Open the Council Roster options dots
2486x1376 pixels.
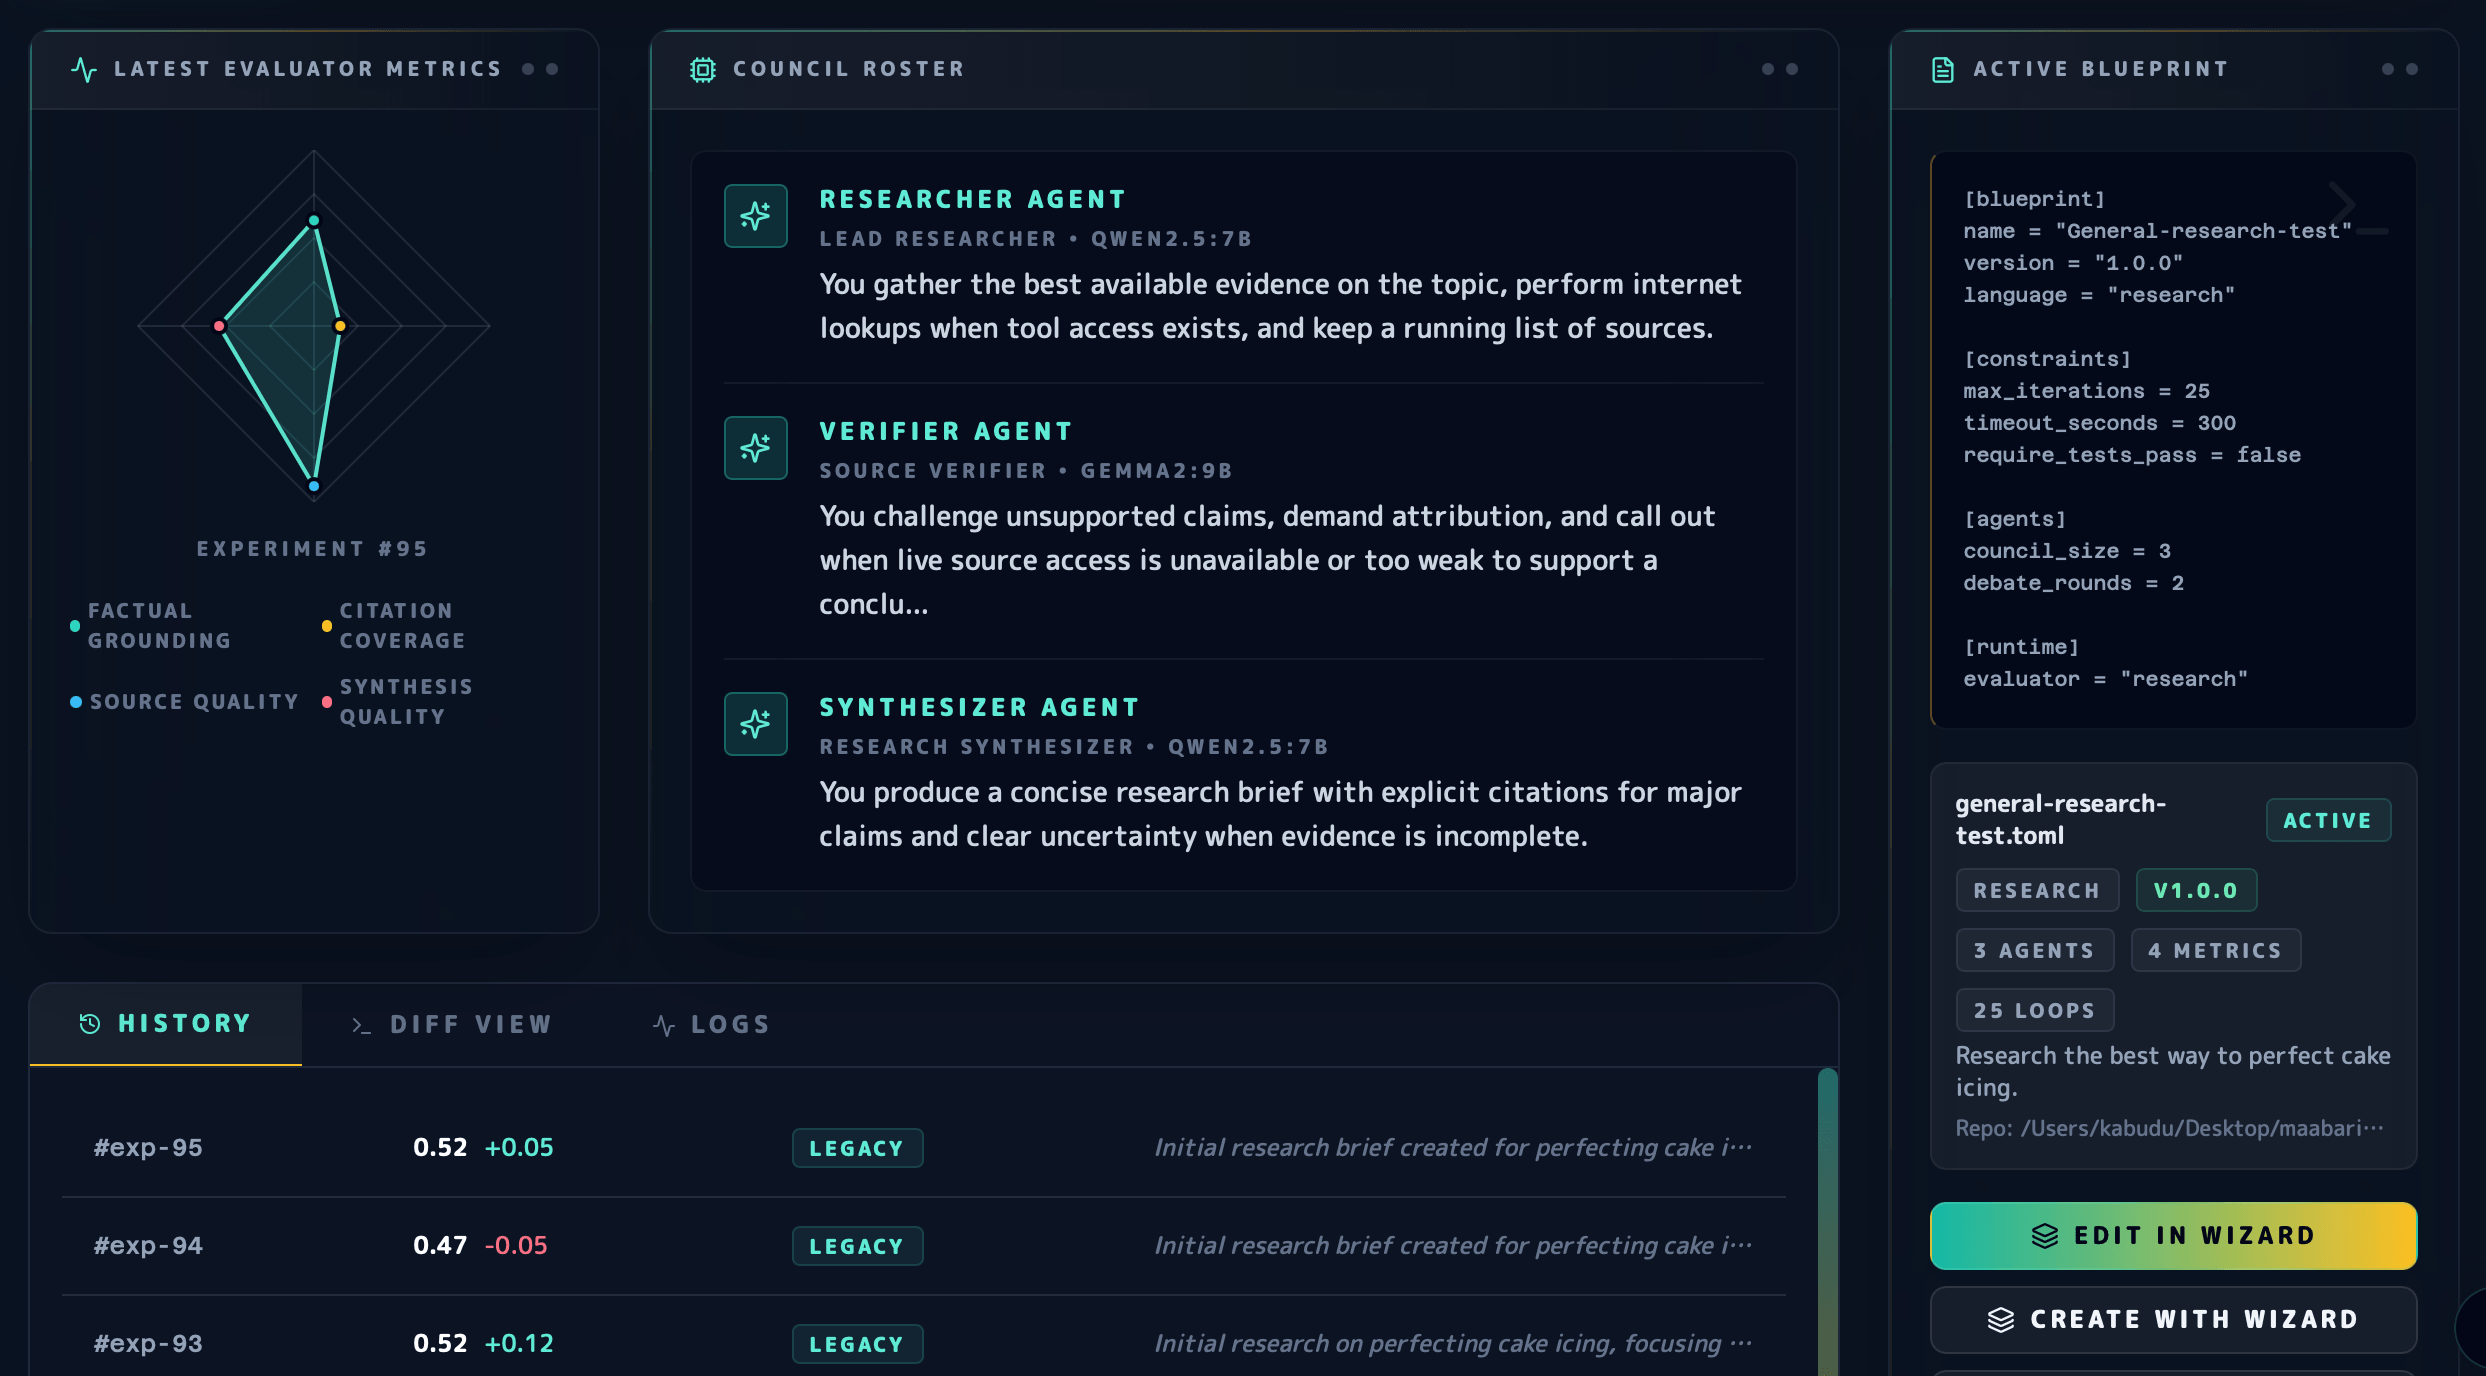(x=1780, y=68)
